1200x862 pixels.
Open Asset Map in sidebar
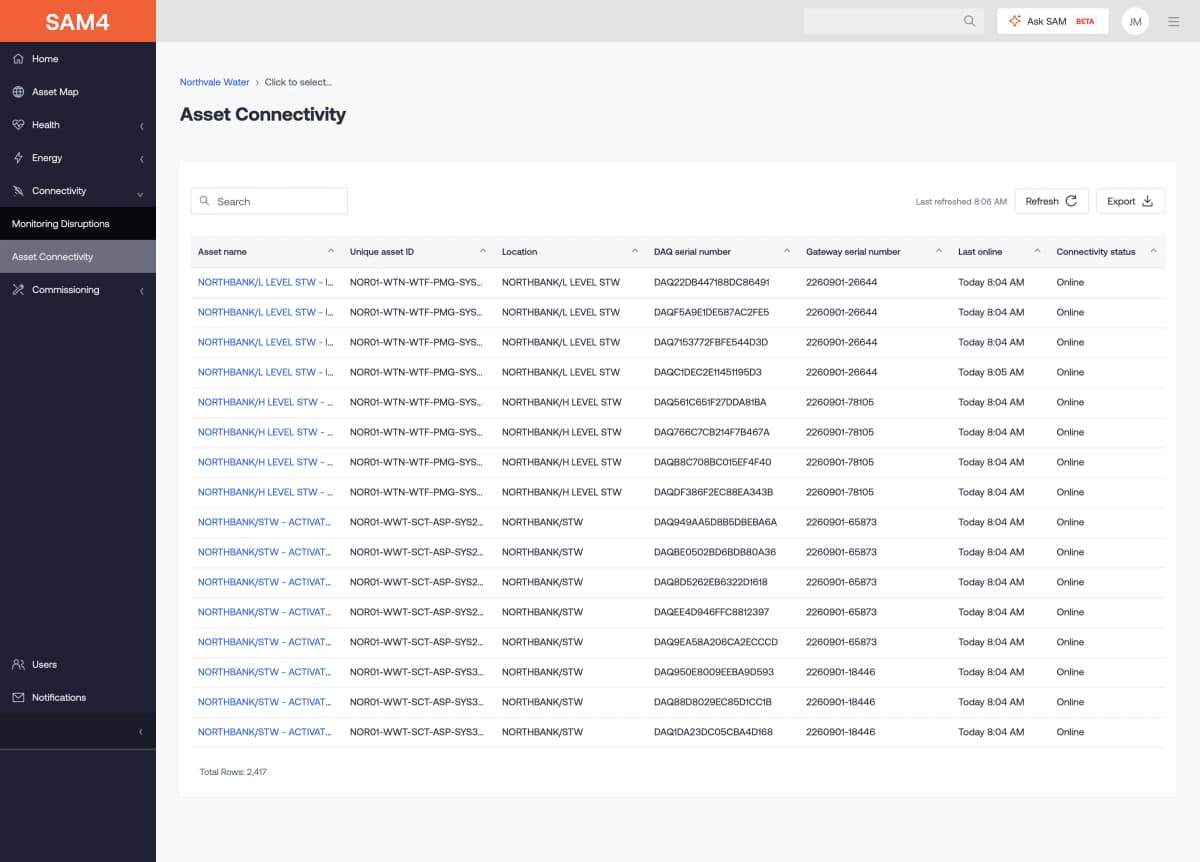(78, 92)
